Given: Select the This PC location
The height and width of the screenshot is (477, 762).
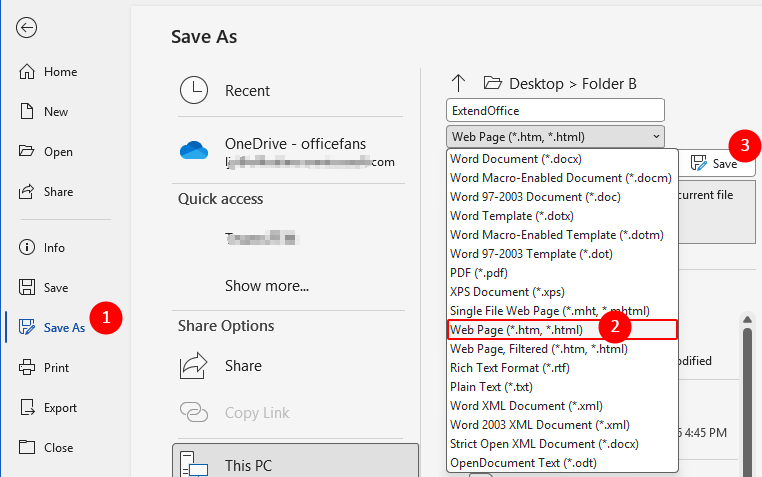Looking at the screenshot, I should (295, 462).
